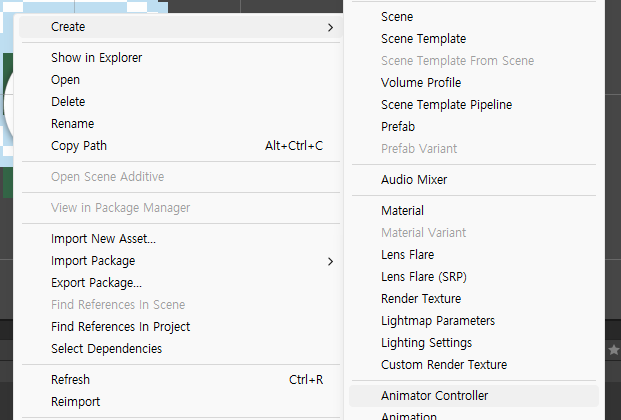Refresh the project assets

[70, 380]
